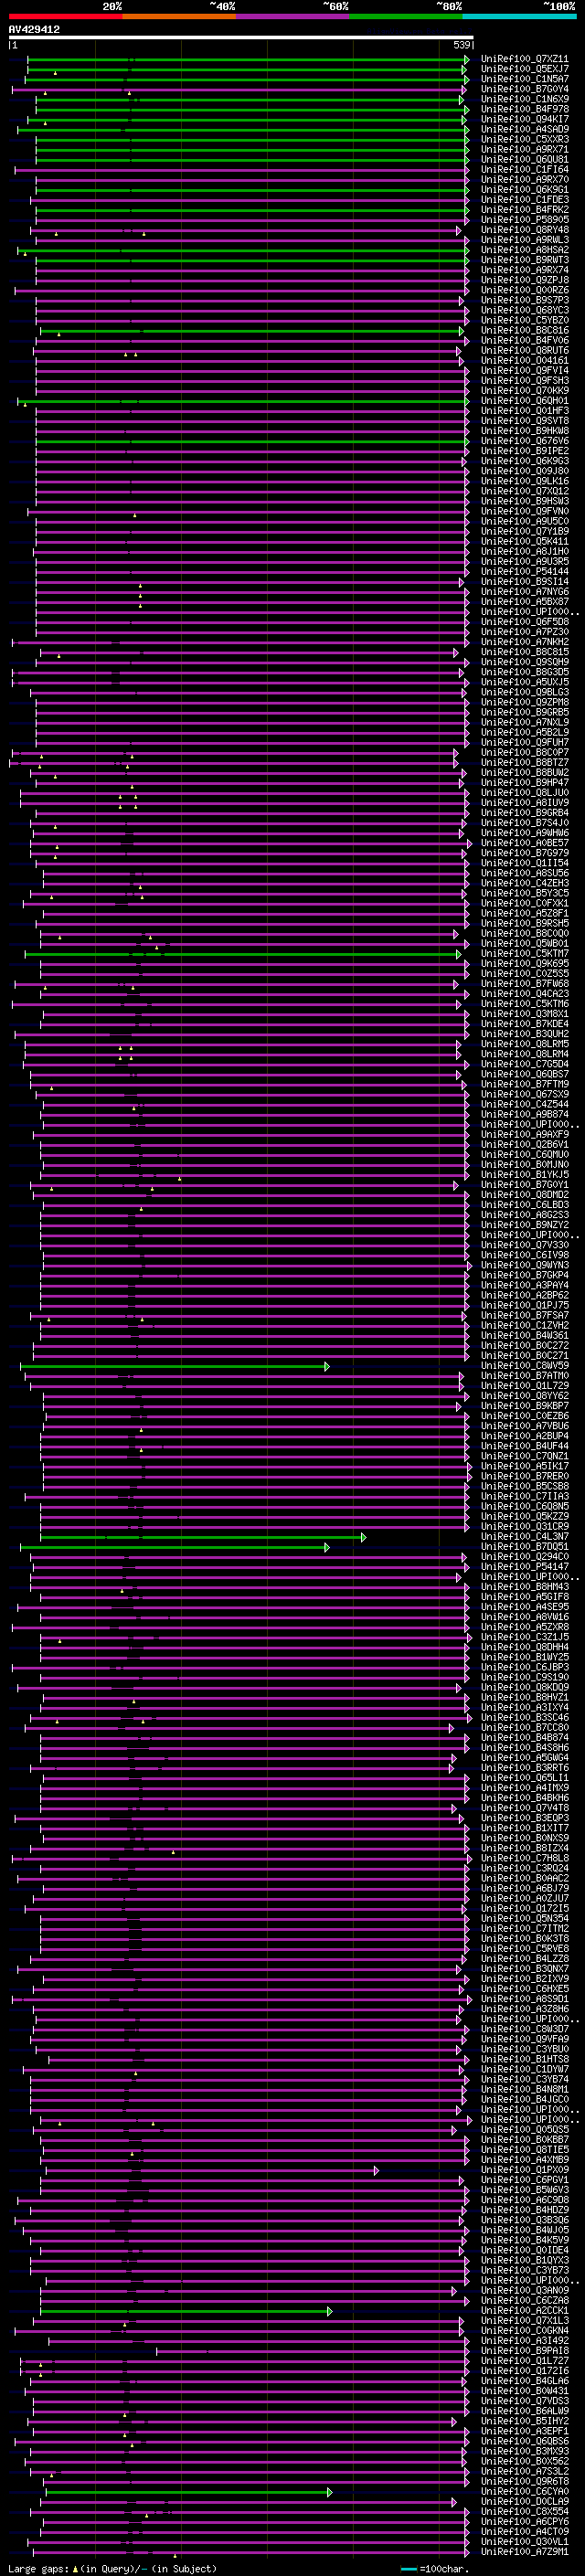Viewport: 585px width, 2576px height.
Task: Click the white query sequence bar under AV429412
Action: point(241,38)
